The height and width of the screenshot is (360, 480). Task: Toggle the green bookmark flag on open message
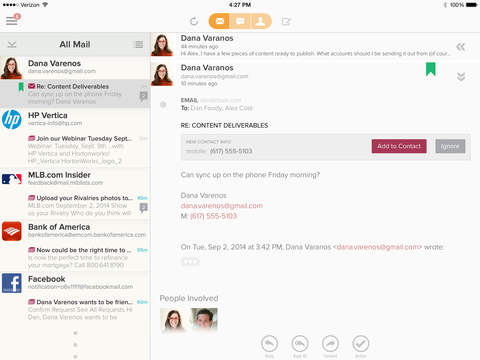[x=431, y=69]
